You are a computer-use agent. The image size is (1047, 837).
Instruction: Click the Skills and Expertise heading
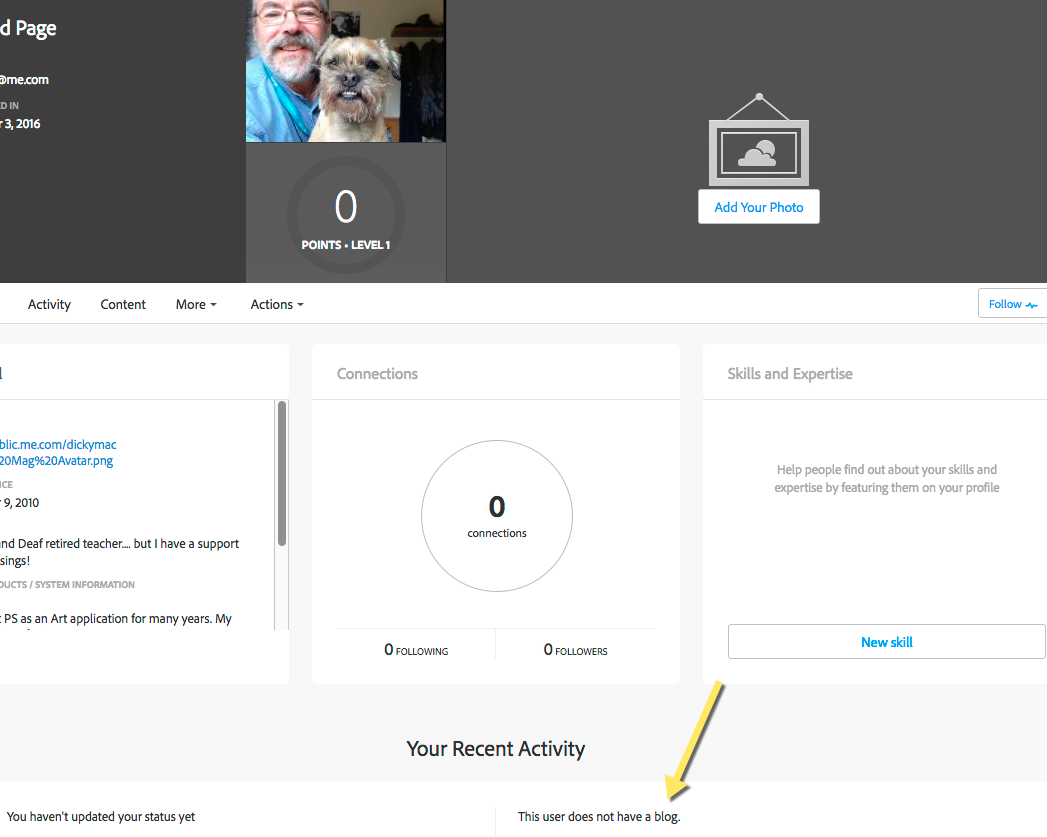coord(790,374)
